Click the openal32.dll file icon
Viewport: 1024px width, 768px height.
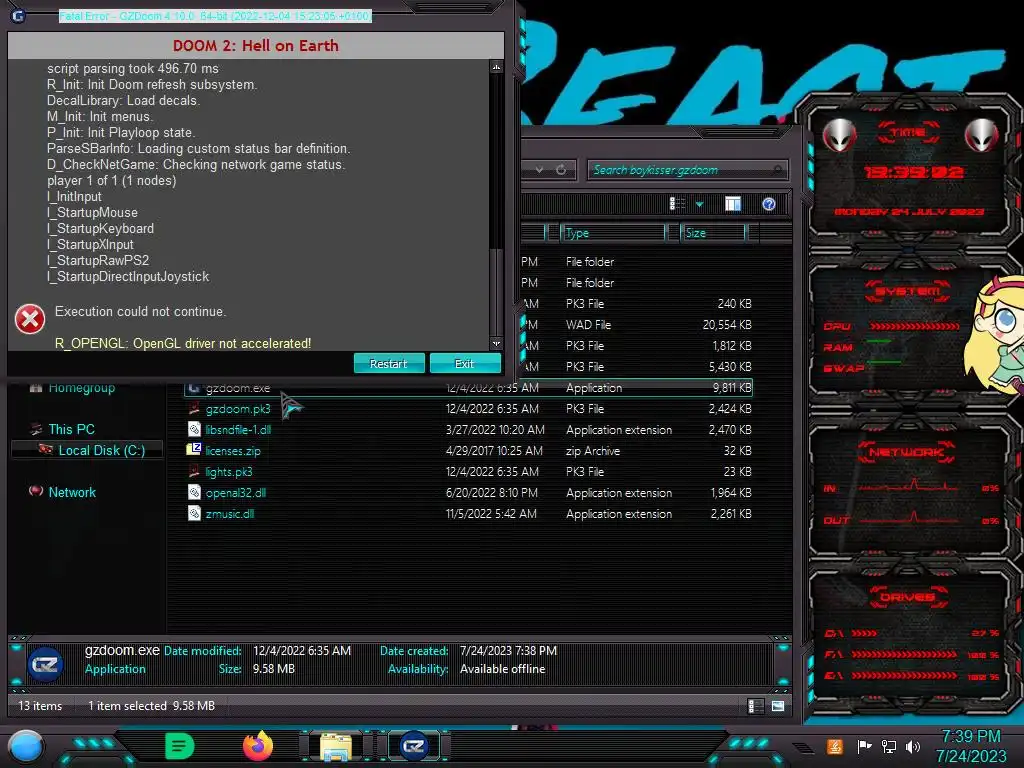[x=194, y=492]
